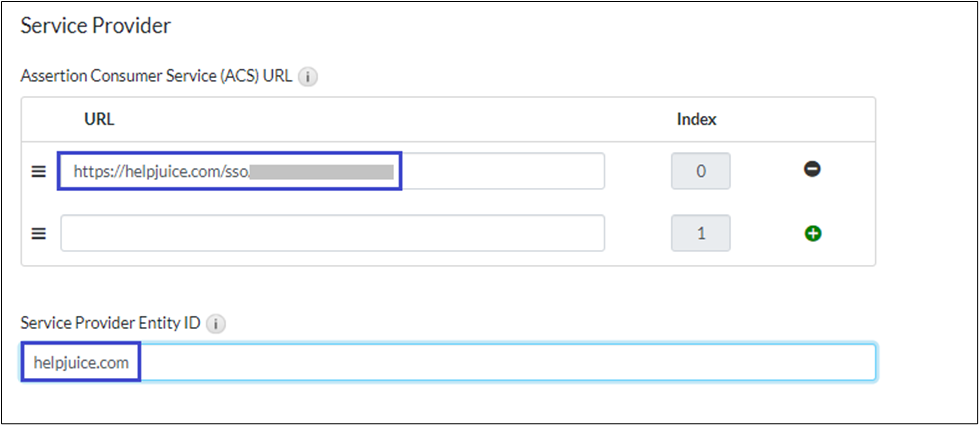Click the Service Provider Entity ID label text
The image size is (979, 425).
point(112,324)
